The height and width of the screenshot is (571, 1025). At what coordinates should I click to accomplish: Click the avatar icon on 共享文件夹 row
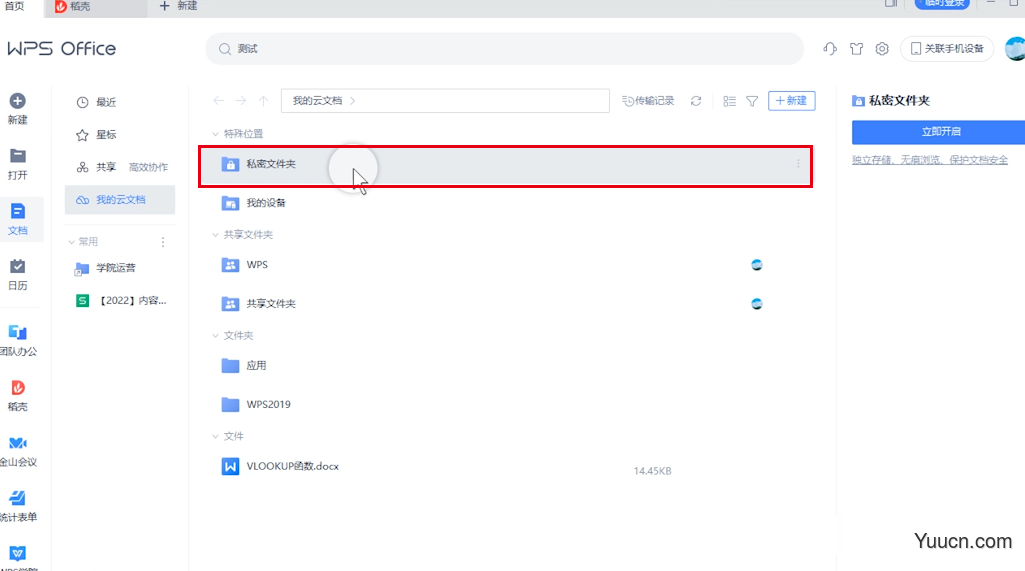(756, 303)
